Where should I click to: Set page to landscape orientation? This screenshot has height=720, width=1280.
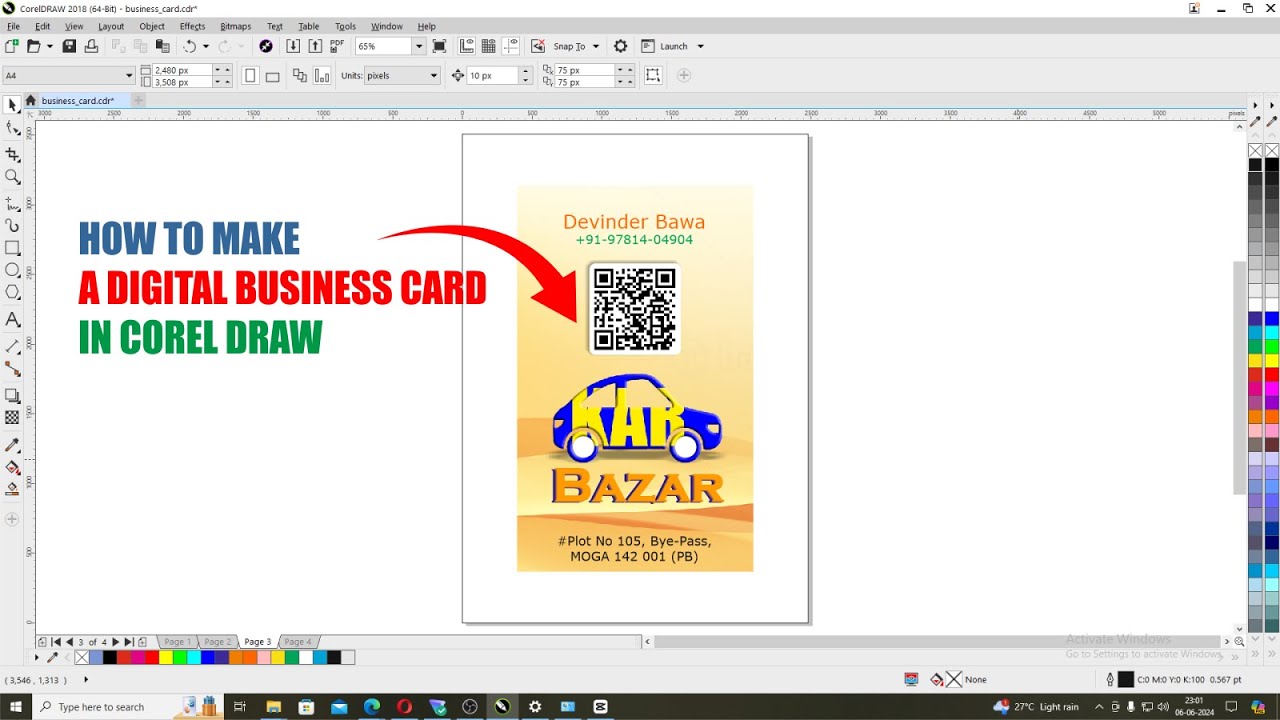pyautogui.click(x=272, y=75)
